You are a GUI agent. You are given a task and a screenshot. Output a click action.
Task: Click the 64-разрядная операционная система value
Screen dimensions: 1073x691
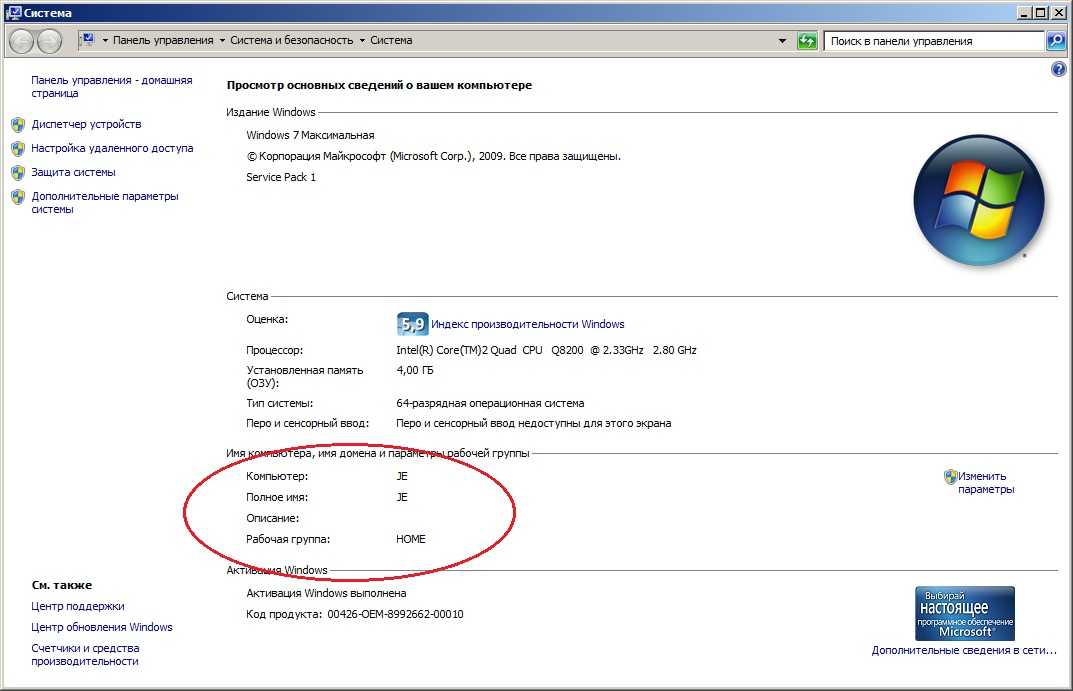coord(490,403)
